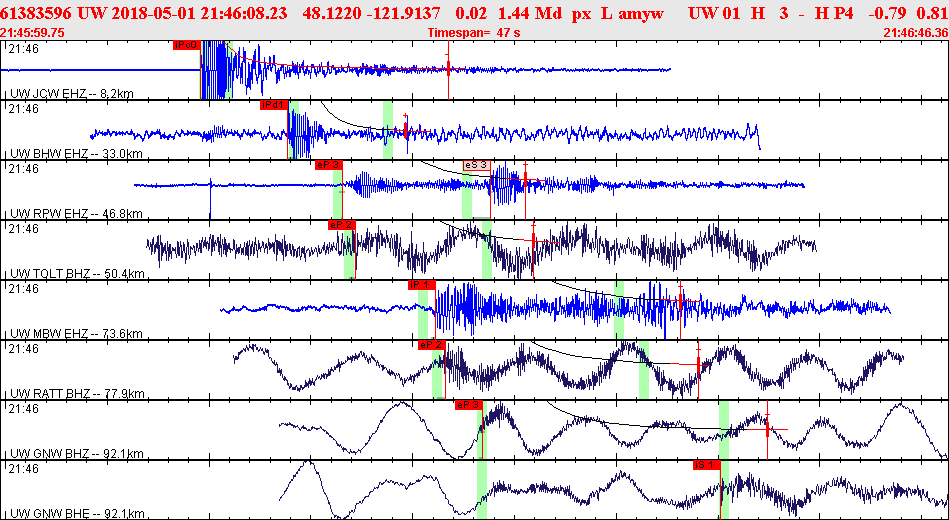
Task: Click the red coda end marker on MBW trace
Action: tap(680, 300)
